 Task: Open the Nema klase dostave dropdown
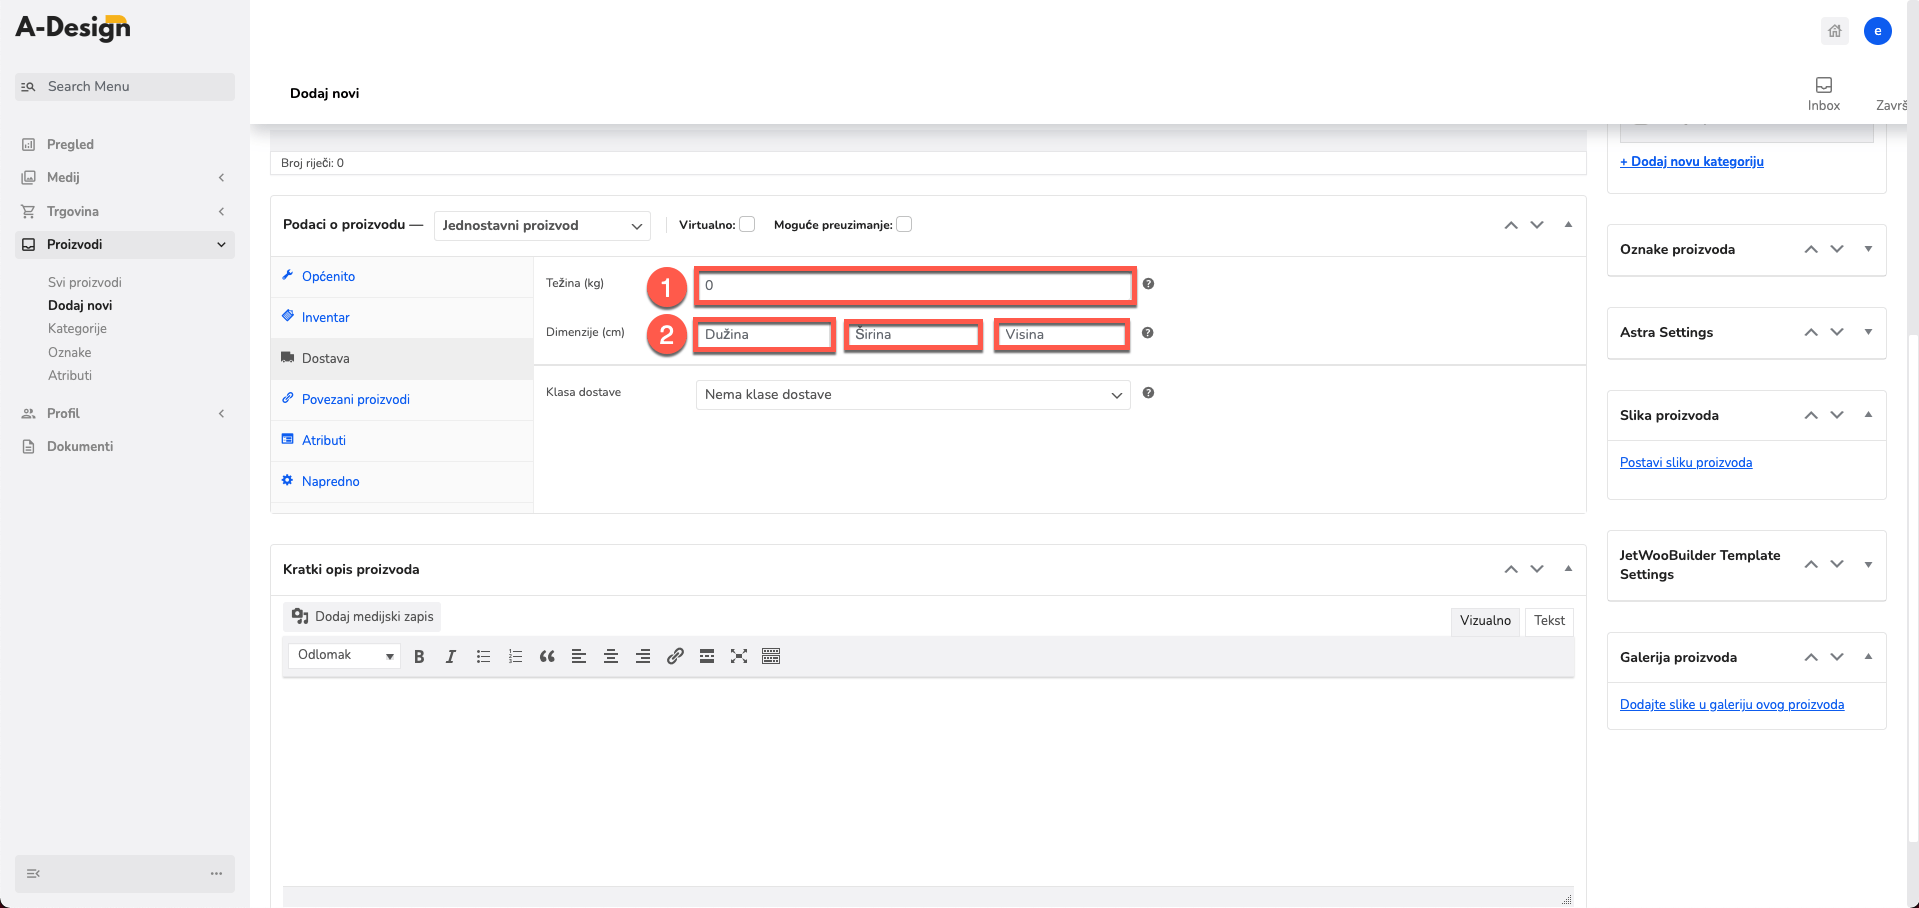(x=913, y=395)
